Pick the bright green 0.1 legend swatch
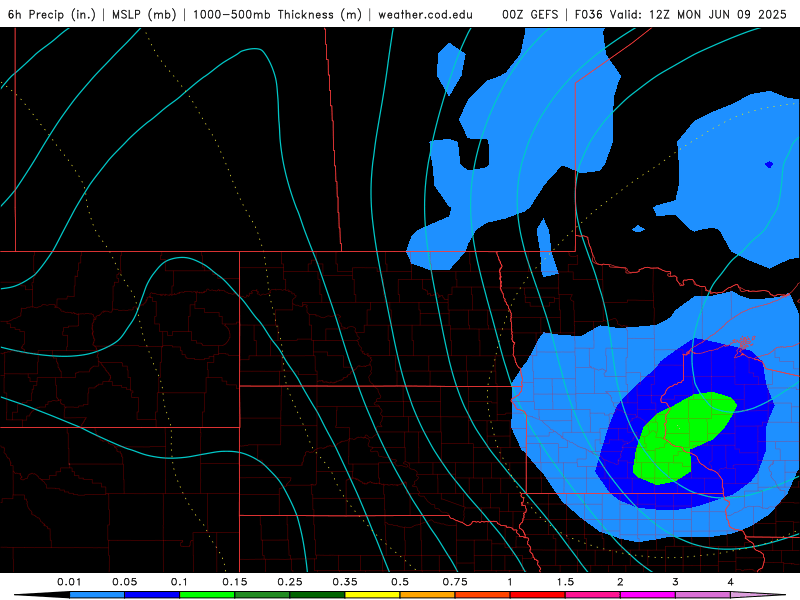 pos(207,595)
